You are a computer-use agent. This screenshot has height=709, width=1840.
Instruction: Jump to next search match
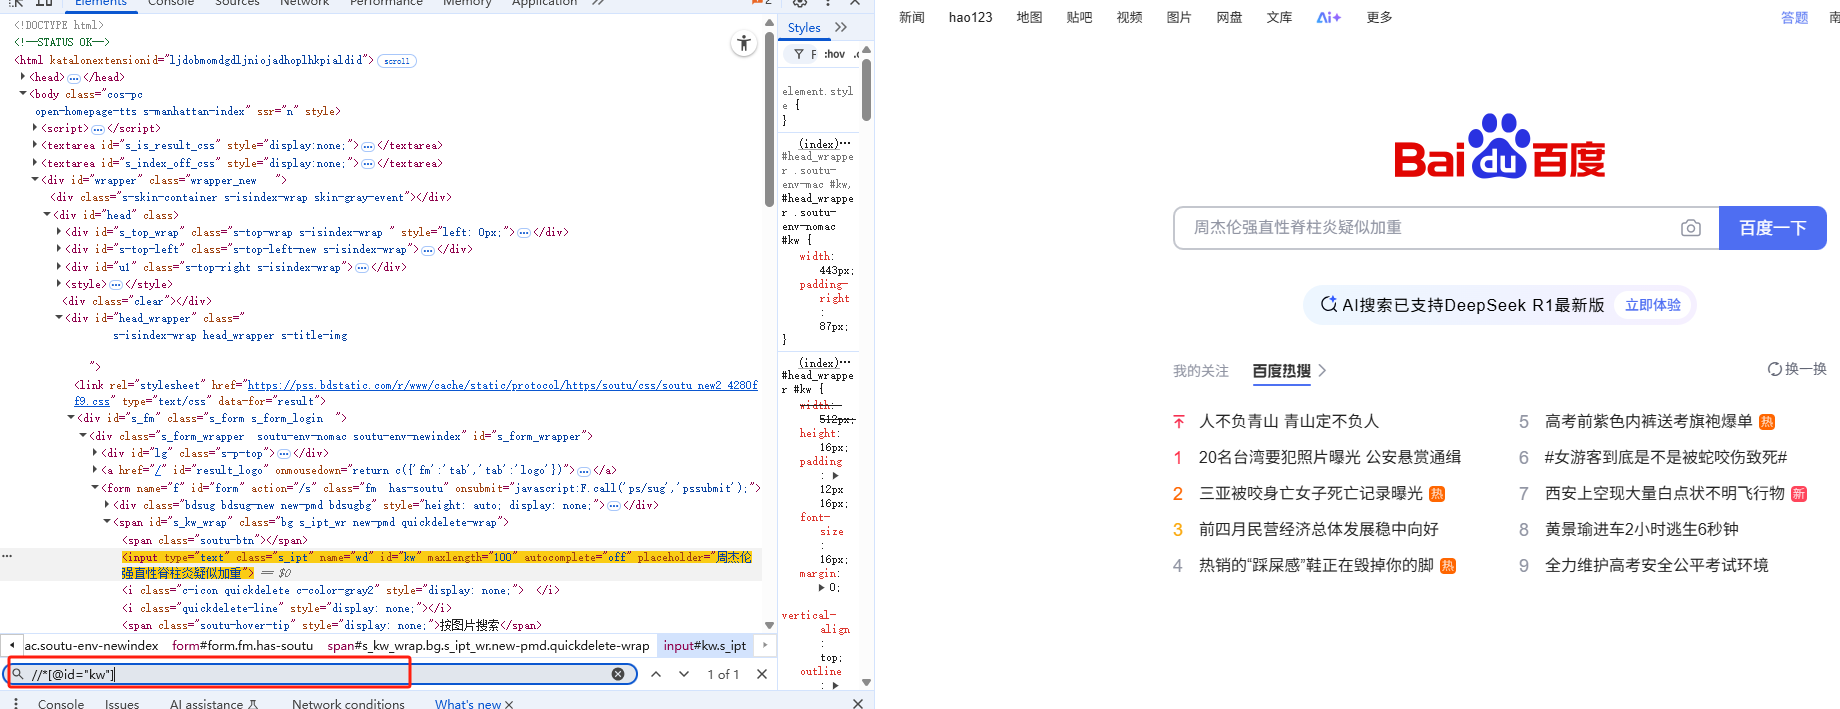coord(684,674)
